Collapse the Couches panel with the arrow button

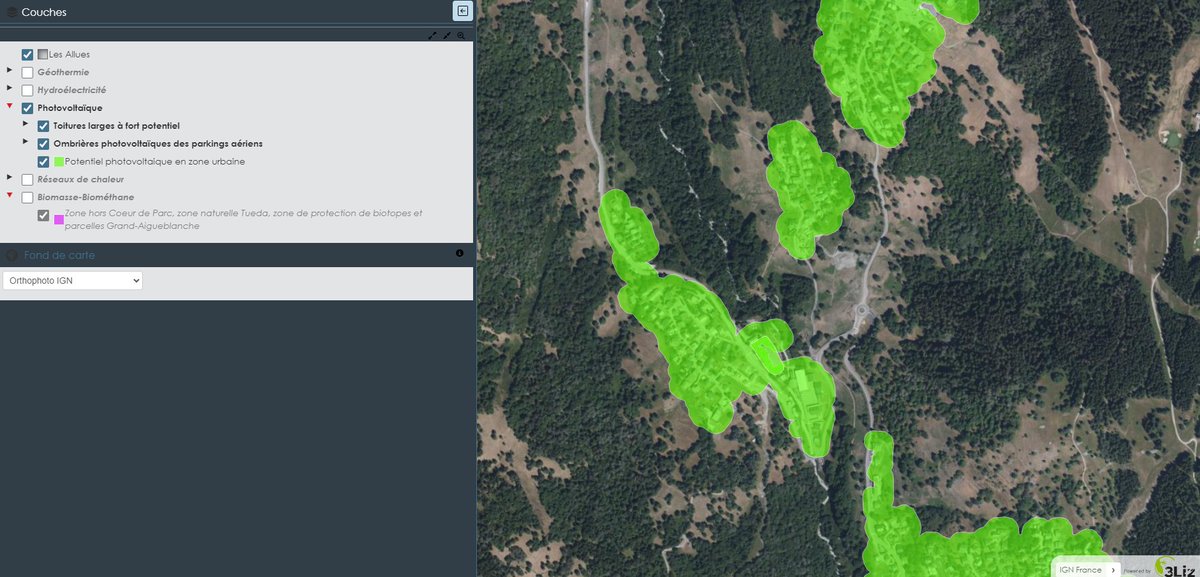[x=462, y=11]
